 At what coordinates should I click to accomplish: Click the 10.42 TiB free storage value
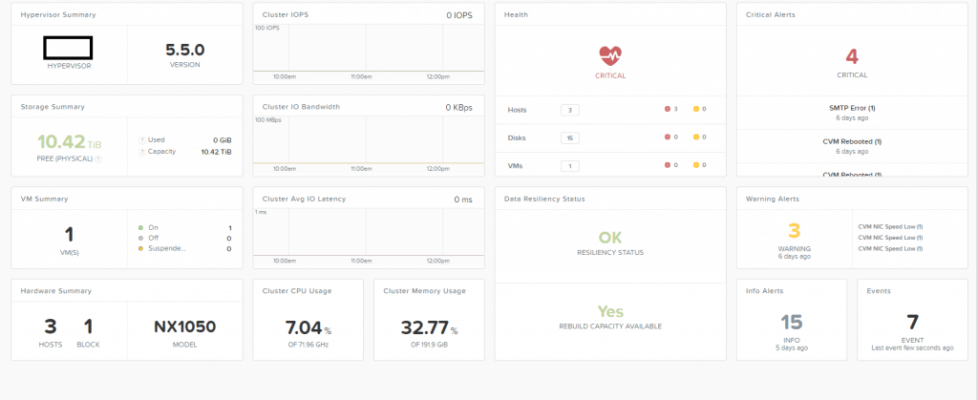click(69, 142)
